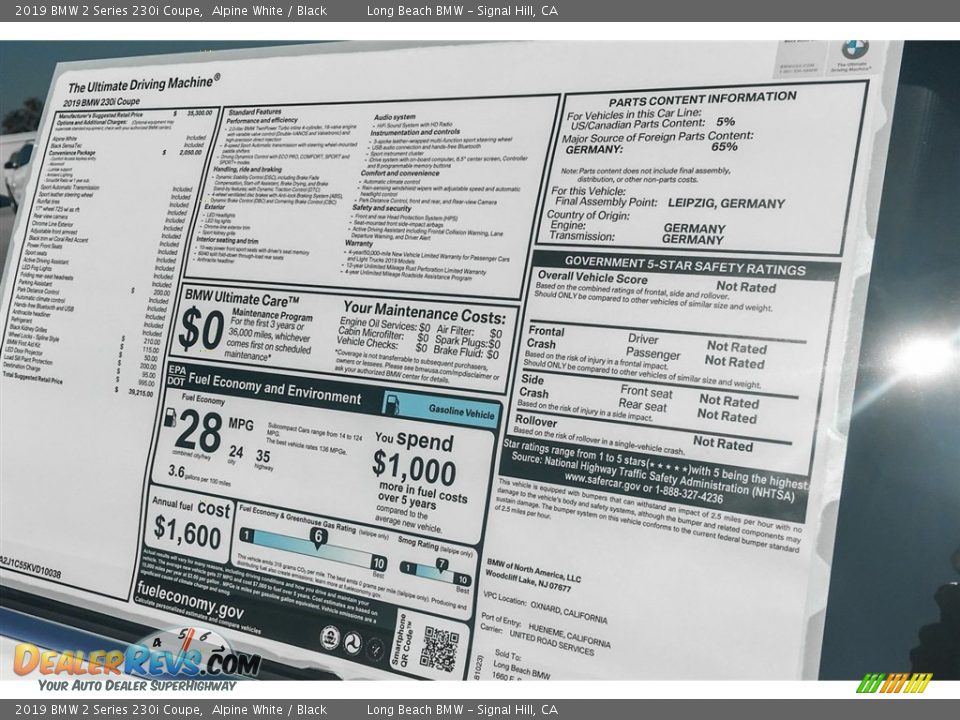960x720 pixels.
Task: Click the top caption '2019 BMW 2 Series 230i Coupe'
Action: click(x=108, y=11)
